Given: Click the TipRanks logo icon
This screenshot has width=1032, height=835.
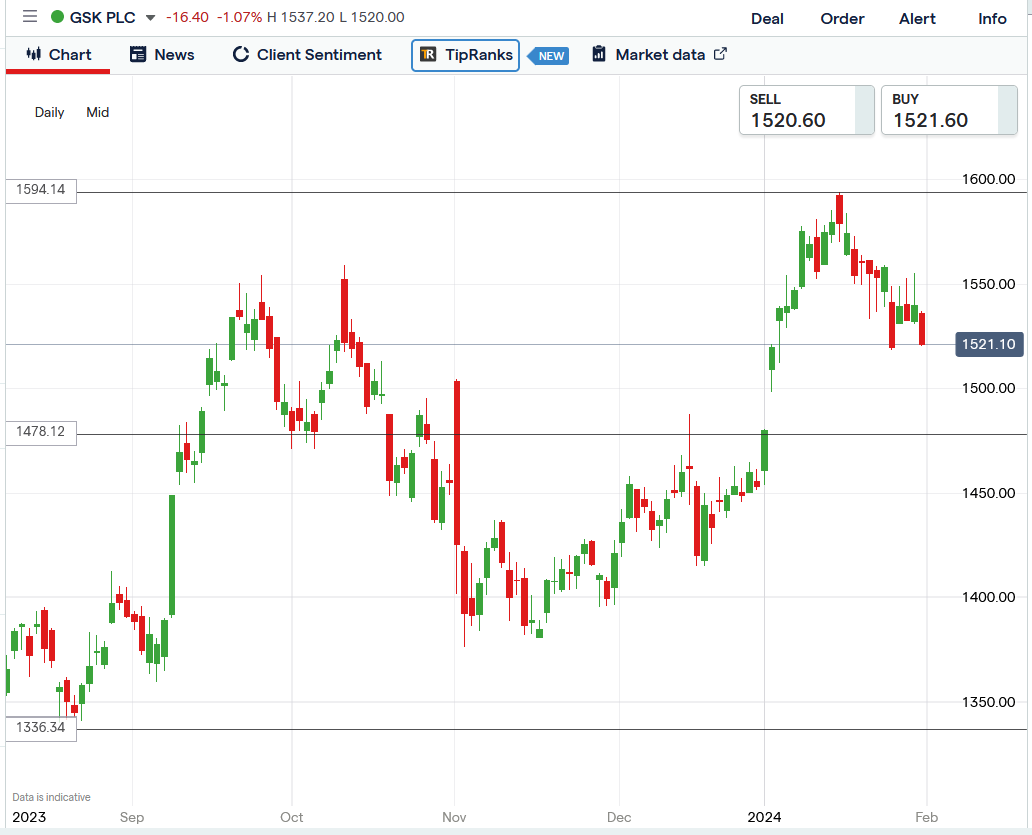Looking at the screenshot, I should pyautogui.click(x=428, y=55).
